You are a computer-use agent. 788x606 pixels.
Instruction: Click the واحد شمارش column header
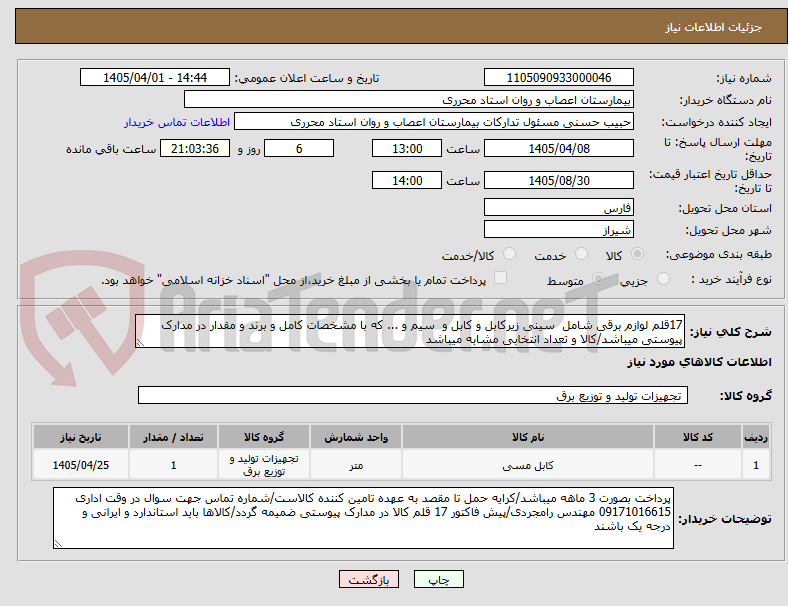click(x=356, y=437)
